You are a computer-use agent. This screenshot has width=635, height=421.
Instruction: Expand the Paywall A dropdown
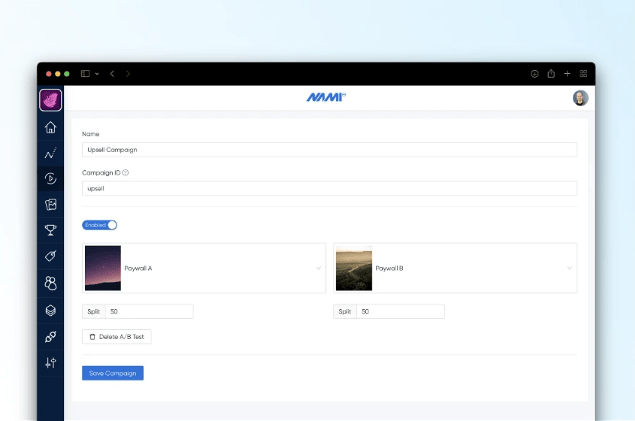319,268
